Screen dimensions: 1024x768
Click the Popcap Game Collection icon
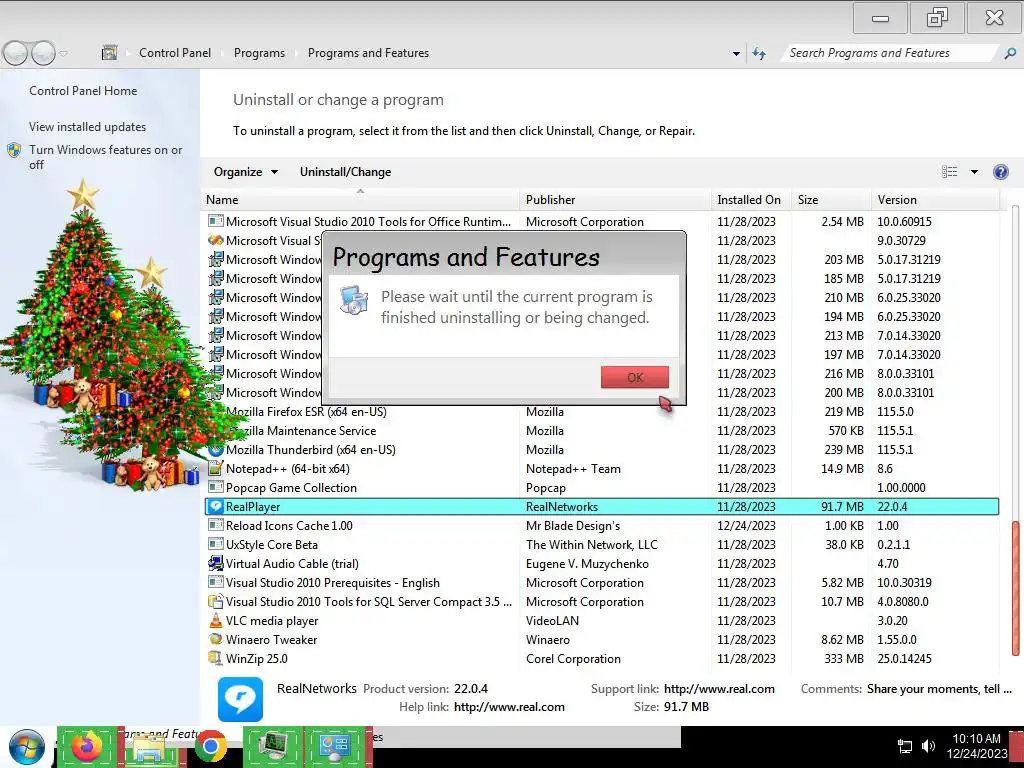(x=216, y=487)
